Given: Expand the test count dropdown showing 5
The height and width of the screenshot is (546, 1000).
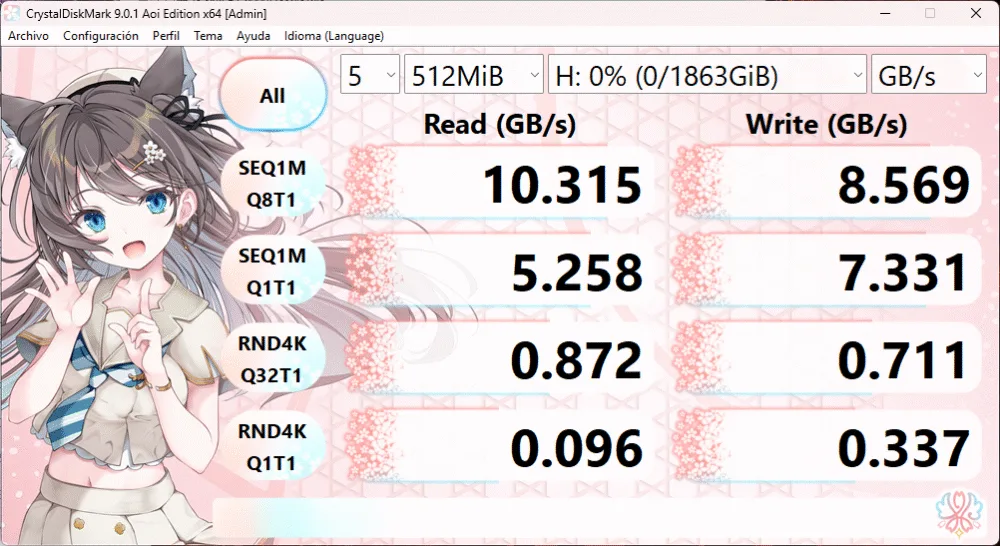Looking at the screenshot, I should click(x=370, y=76).
